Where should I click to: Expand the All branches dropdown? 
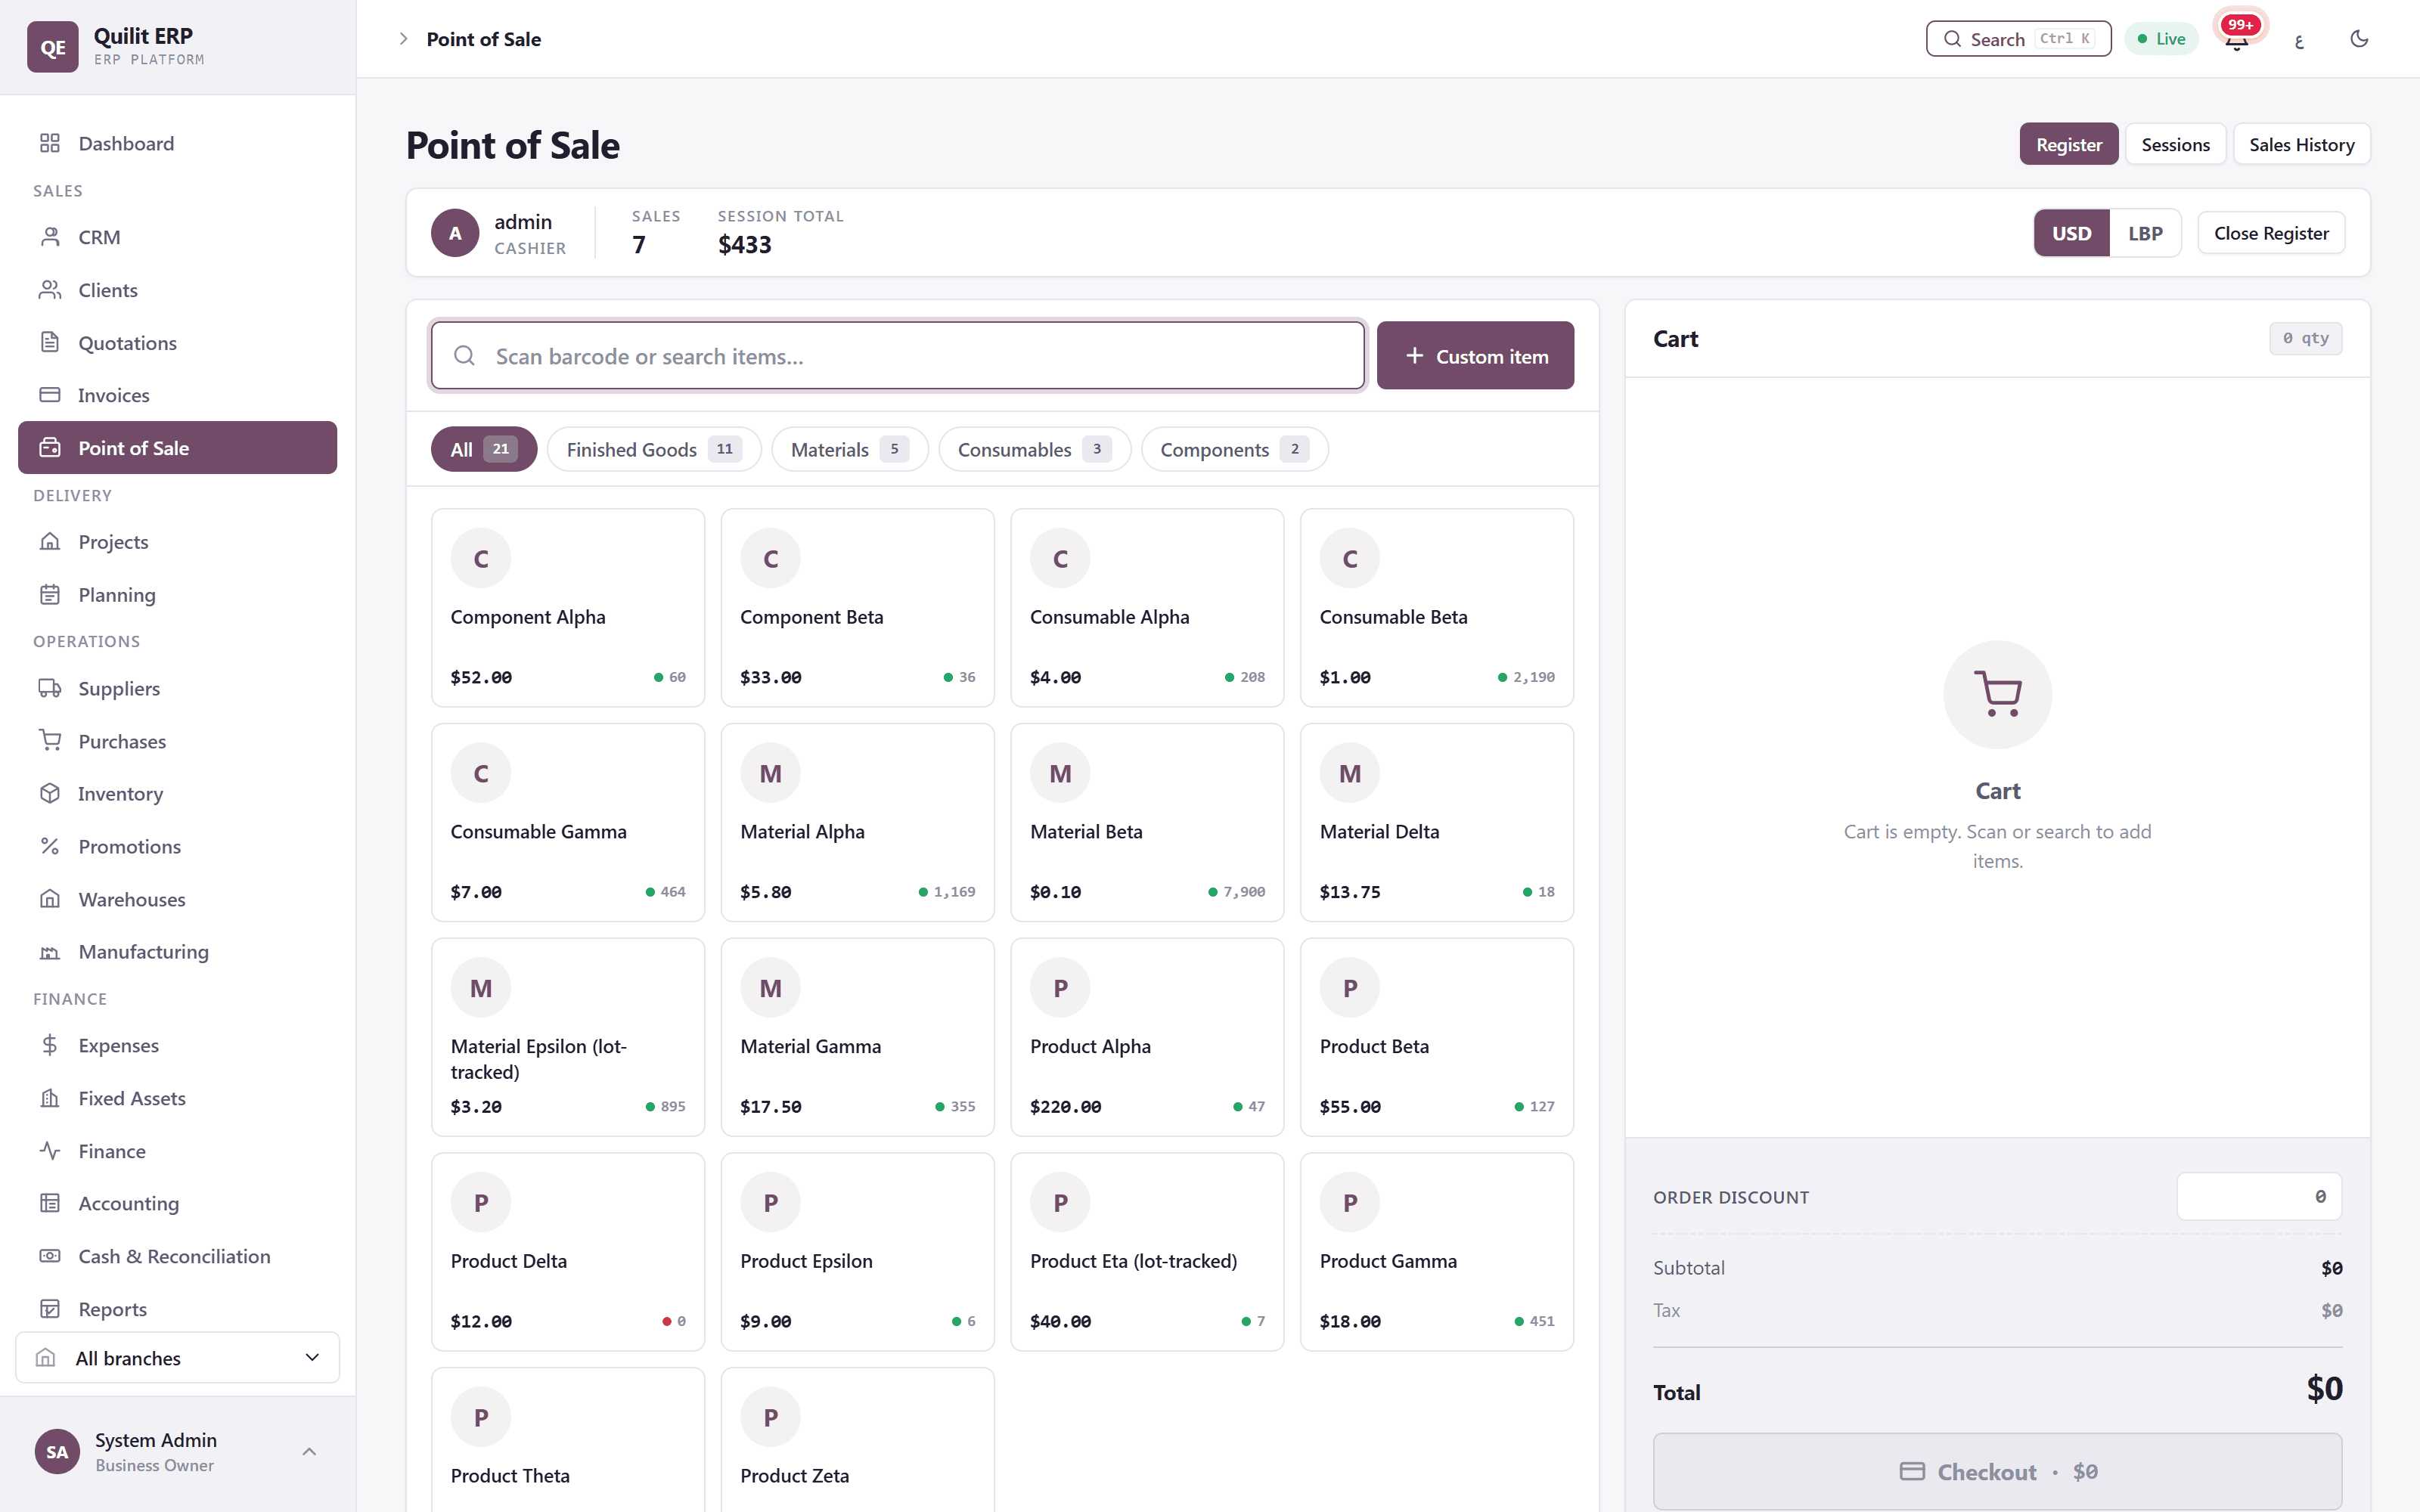pyautogui.click(x=178, y=1357)
